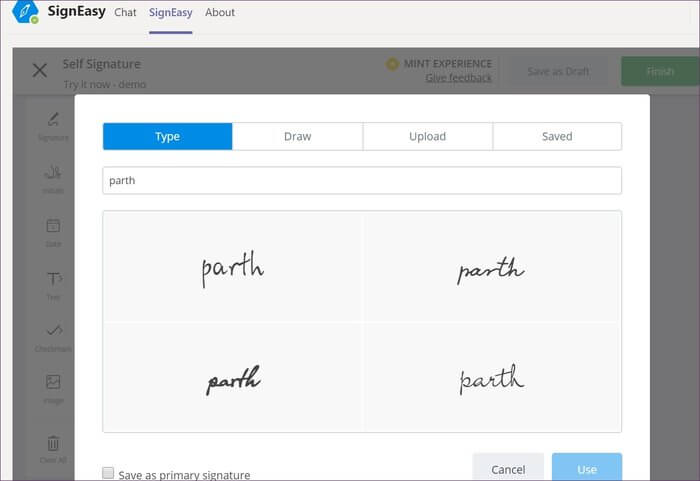
Task: Switch to the SignEasy tab
Action: coord(171,13)
